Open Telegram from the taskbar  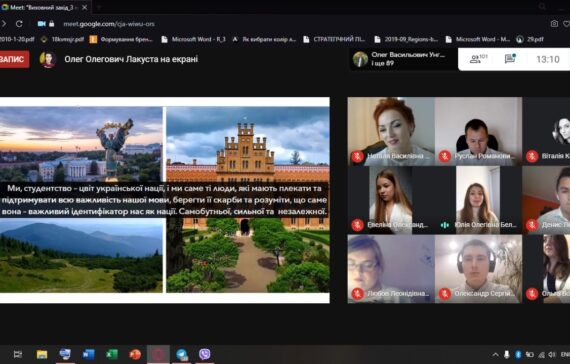point(182,354)
